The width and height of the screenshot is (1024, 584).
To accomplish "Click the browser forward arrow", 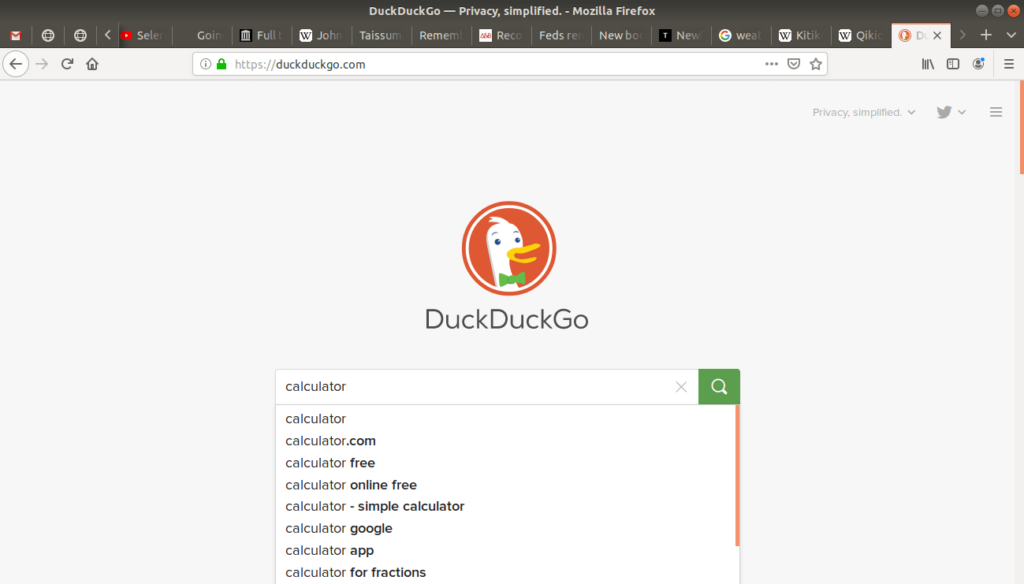I will coord(42,64).
